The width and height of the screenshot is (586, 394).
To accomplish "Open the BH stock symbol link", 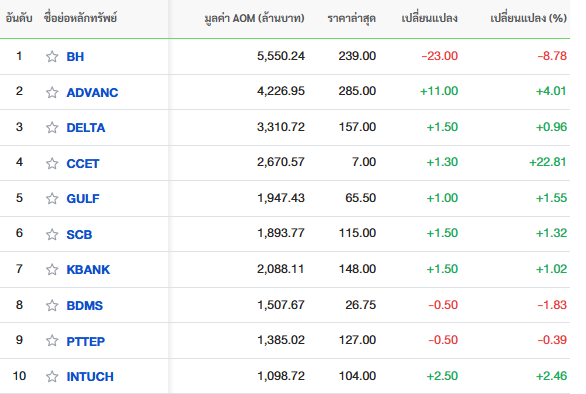I will pyautogui.click(x=75, y=56).
